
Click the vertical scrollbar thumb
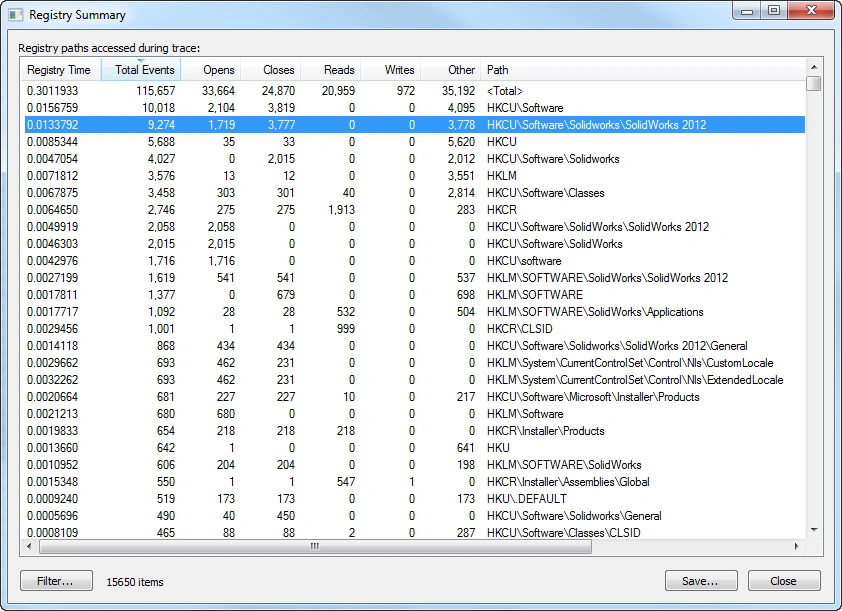814,84
